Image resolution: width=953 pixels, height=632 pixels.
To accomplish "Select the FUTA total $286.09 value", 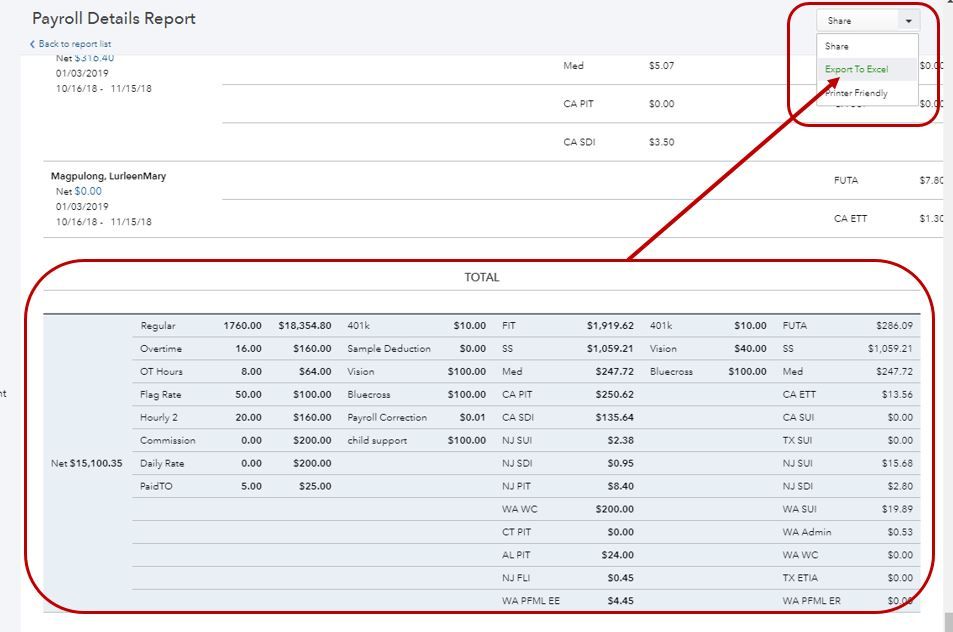I will 890,325.
